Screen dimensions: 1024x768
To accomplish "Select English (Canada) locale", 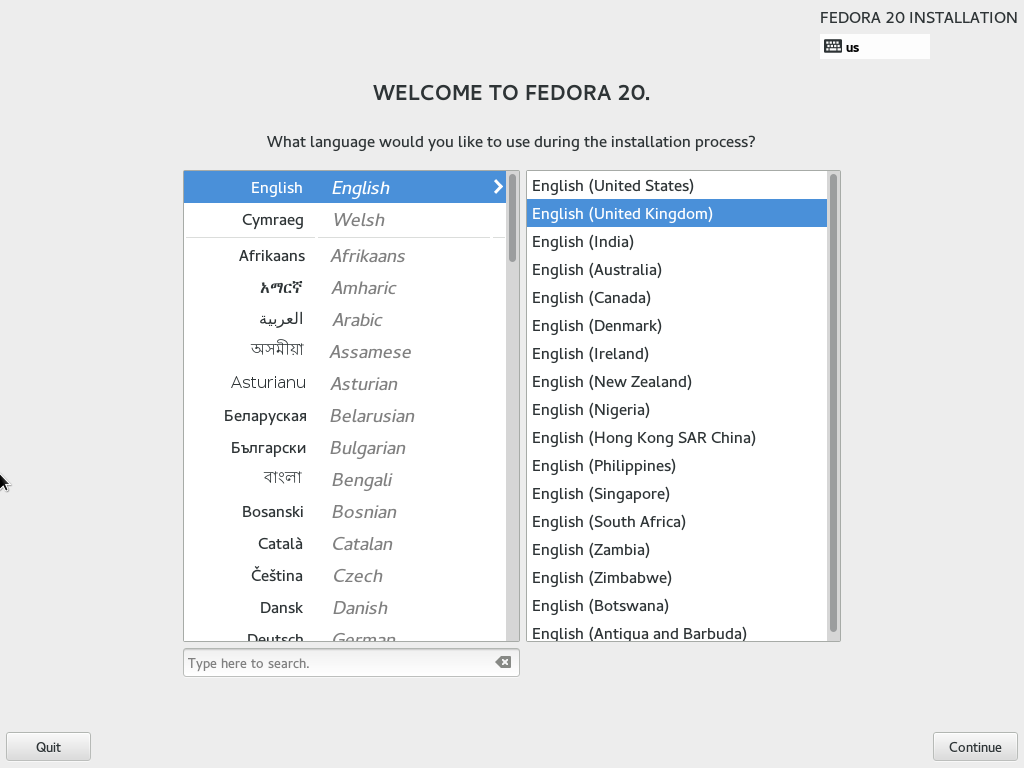I will 677,298.
